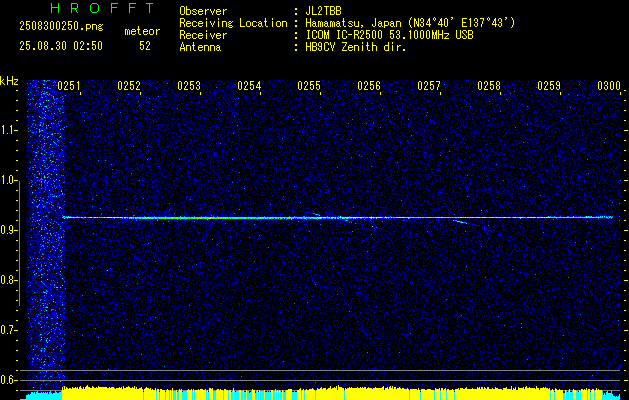Image resolution: width=629 pixels, height=400 pixels.
Task: Click the 1.1 kHz axis label
Action: click(8, 130)
